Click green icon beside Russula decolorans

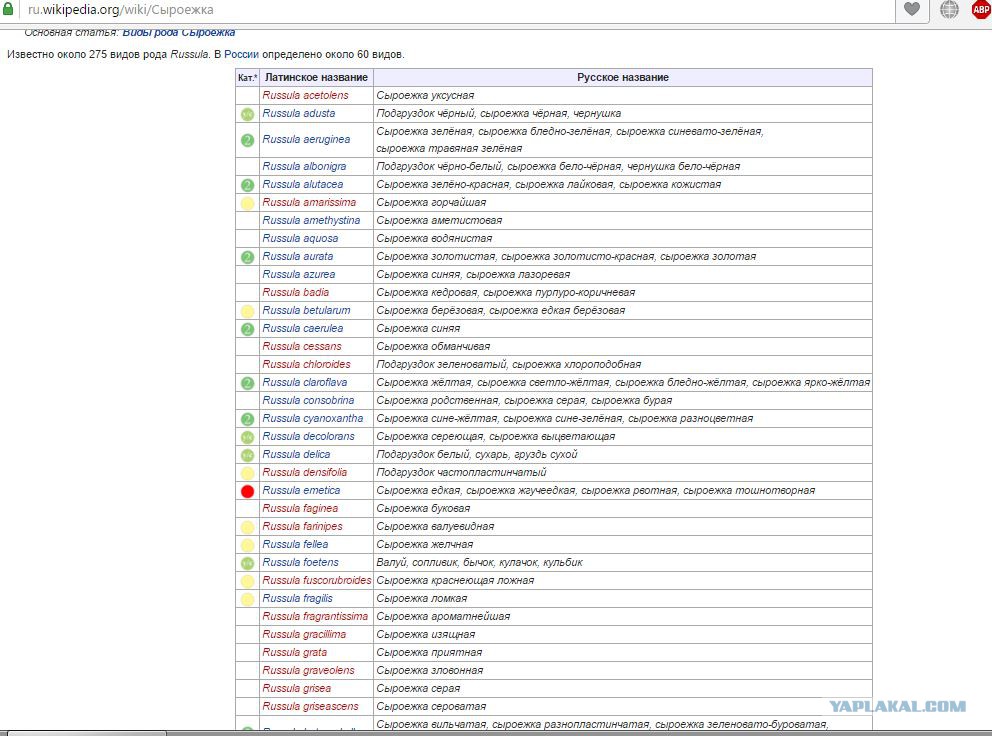point(247,437)
